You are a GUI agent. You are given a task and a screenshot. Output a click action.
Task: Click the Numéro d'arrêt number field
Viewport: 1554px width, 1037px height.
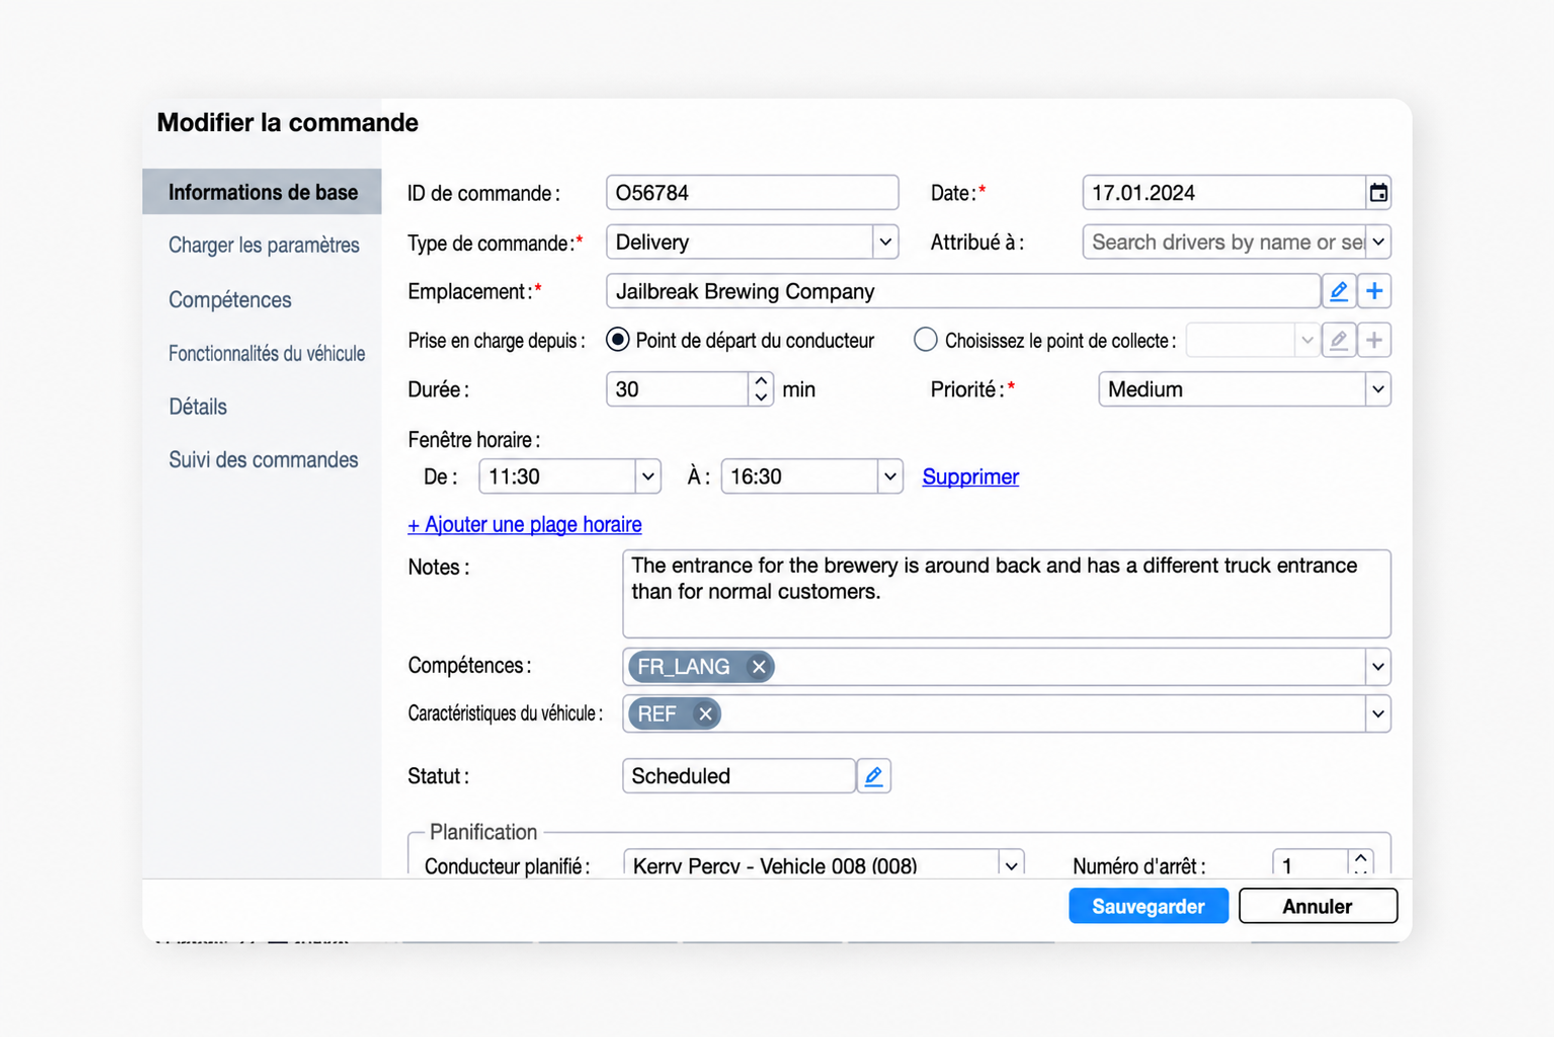(x=1310, y=864)
